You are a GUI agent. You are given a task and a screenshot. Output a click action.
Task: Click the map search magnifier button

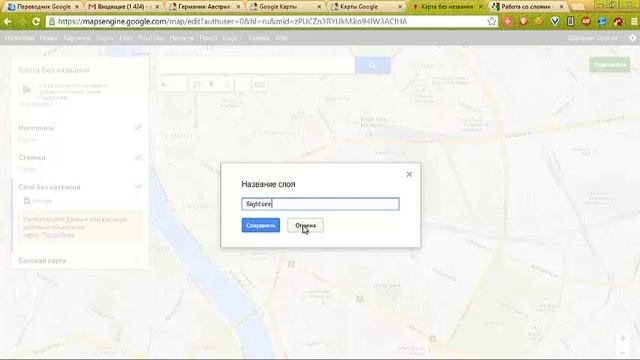pyautogui.click(x=373, y=65)
